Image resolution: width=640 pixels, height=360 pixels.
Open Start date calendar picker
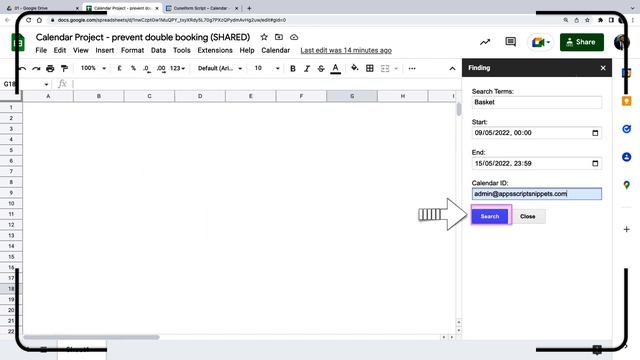595,133
